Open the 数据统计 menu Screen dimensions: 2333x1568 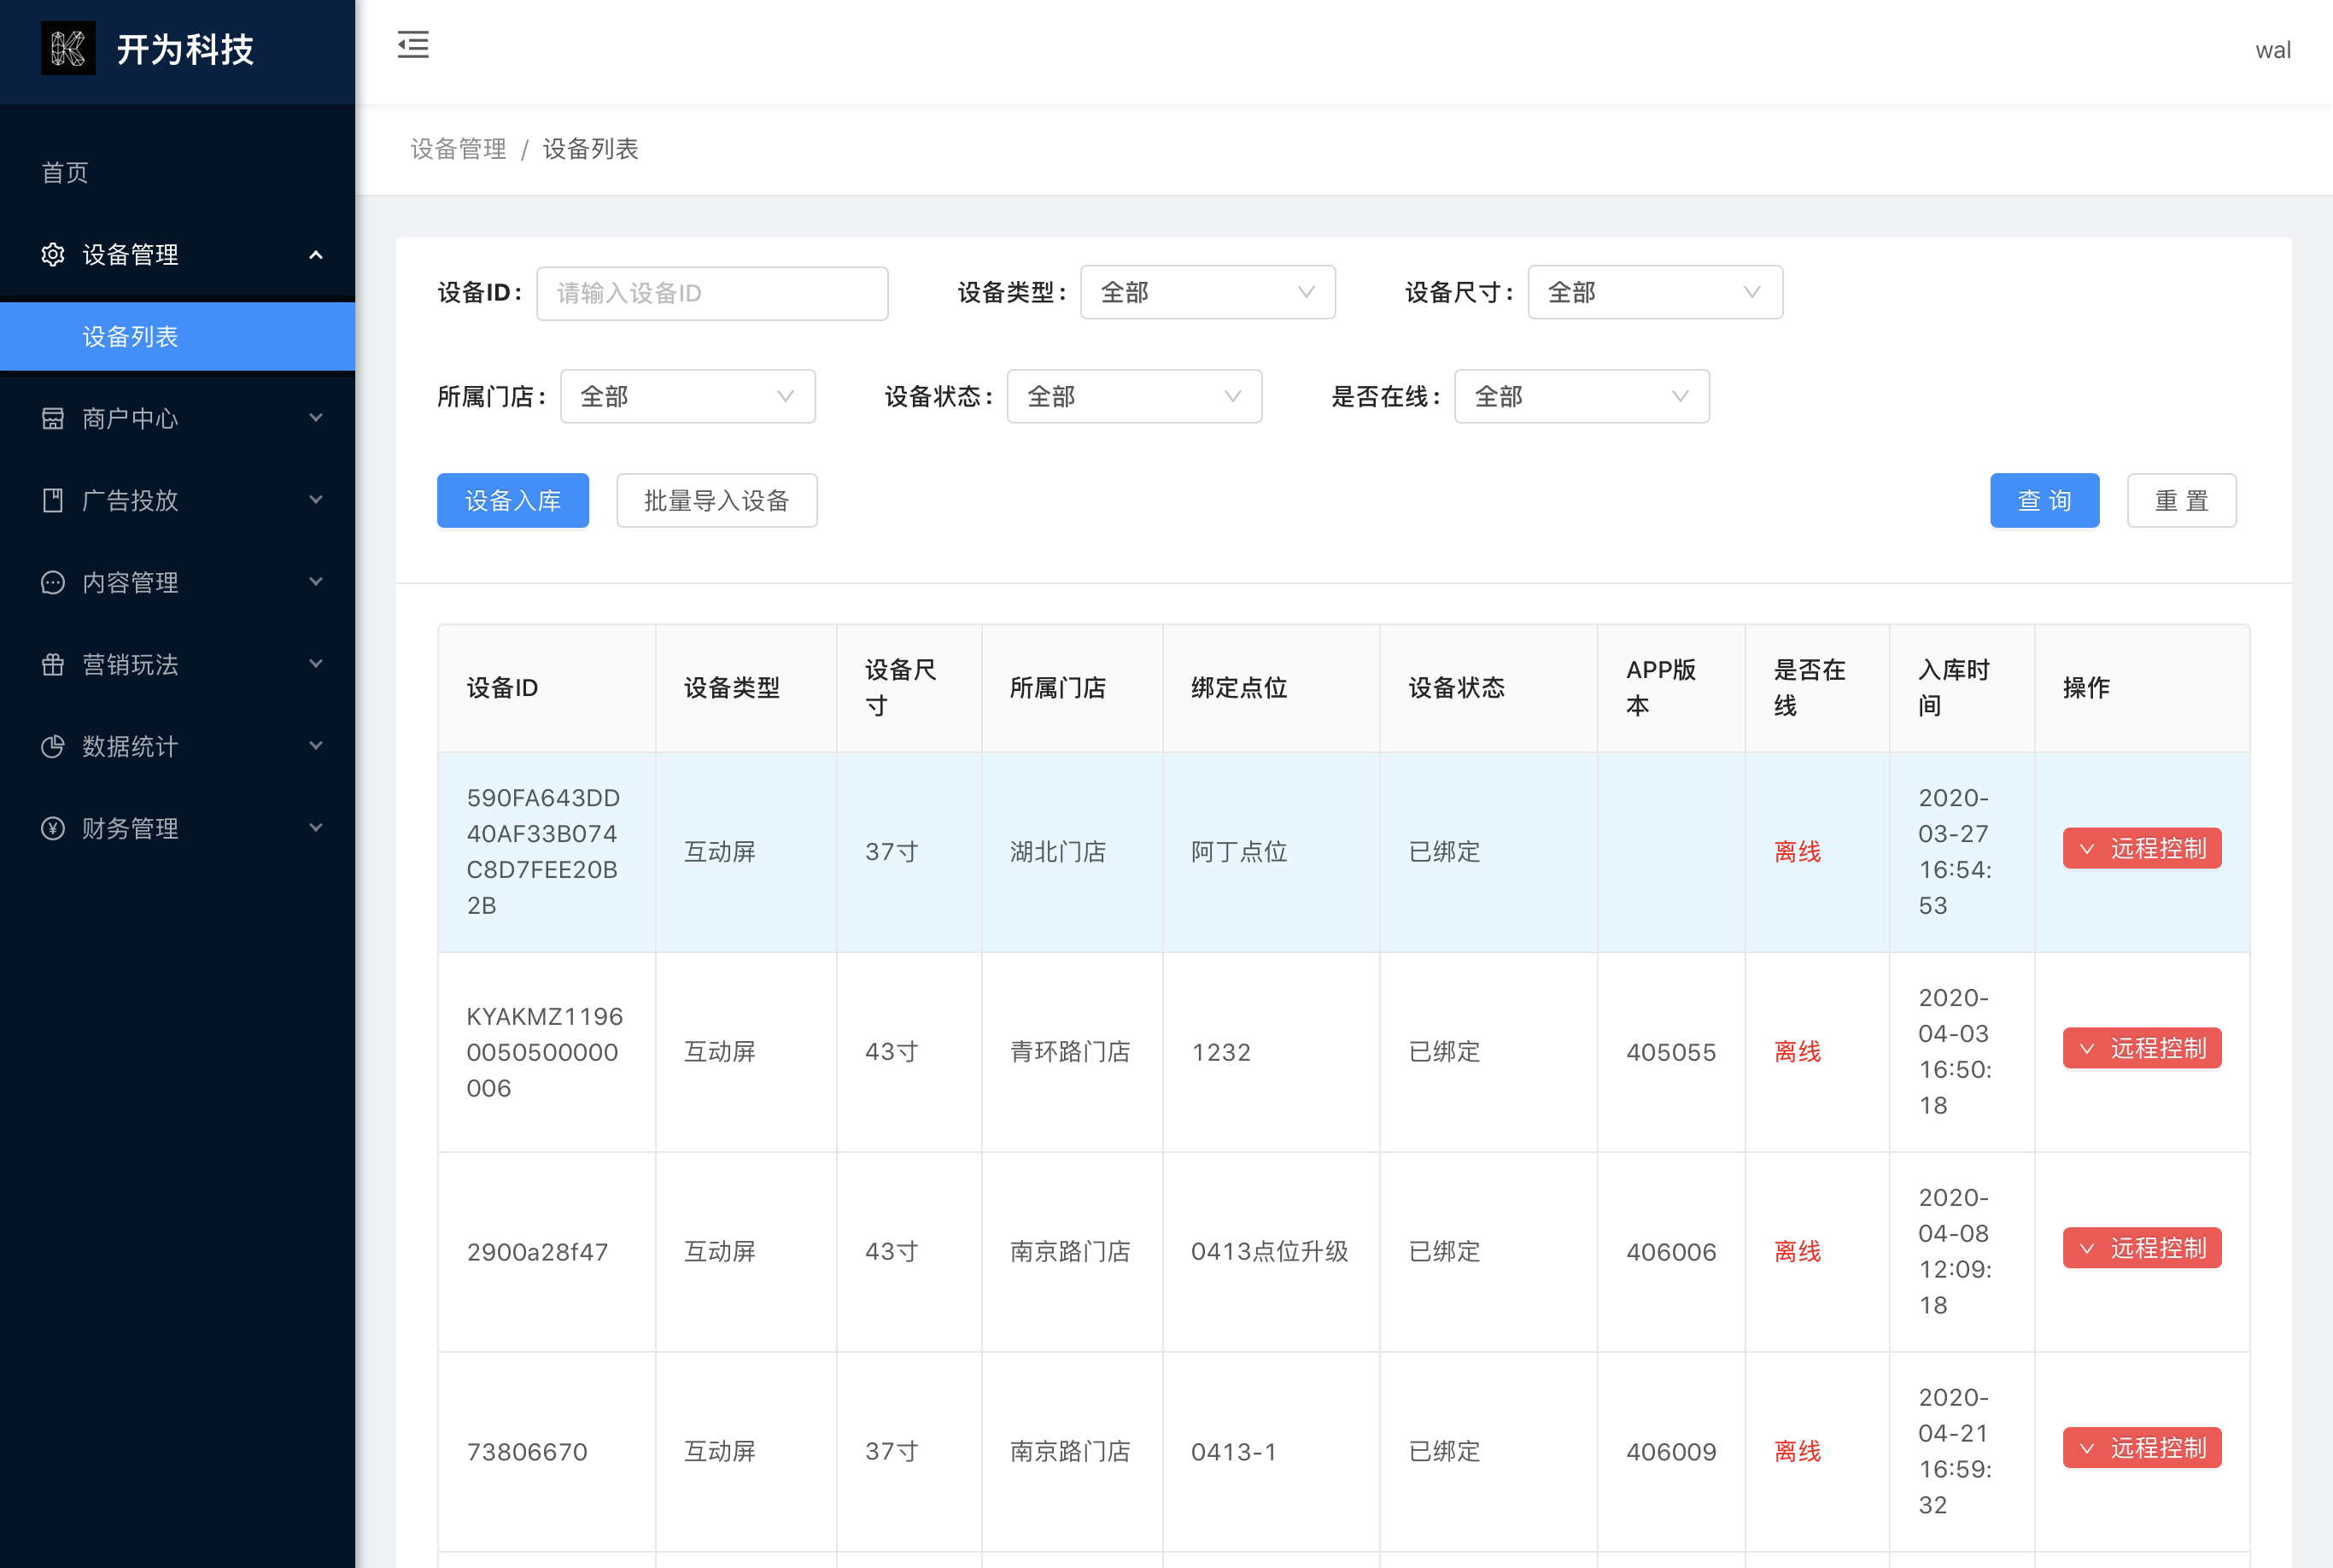[x=177, y=746]
